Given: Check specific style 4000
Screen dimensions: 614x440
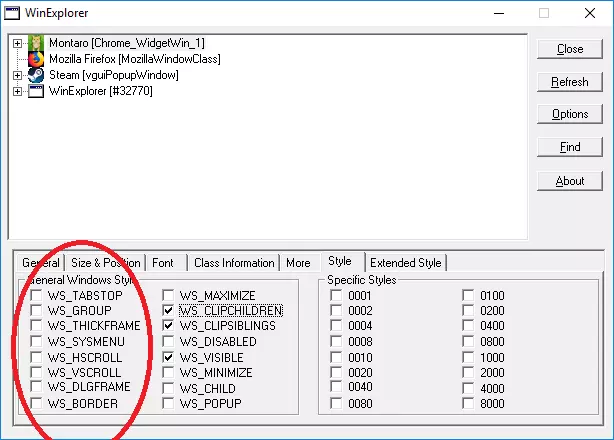Looking at the screenshot, I should (468, 388).
